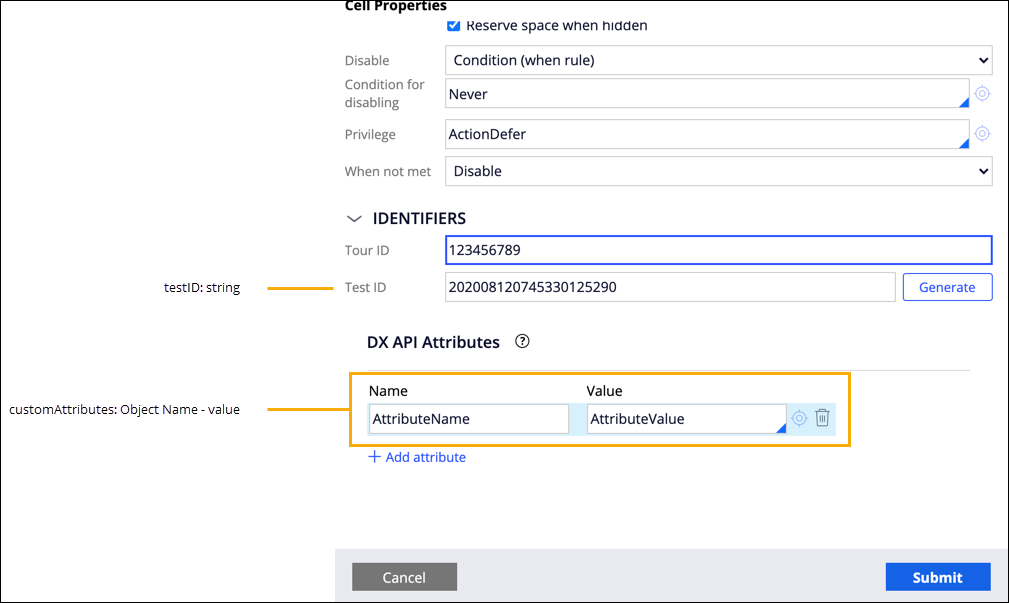Delete the attribute row with trash icon

click(822, 418)
